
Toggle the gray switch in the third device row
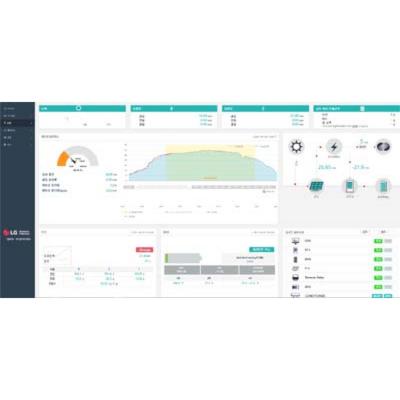point(388,259)
